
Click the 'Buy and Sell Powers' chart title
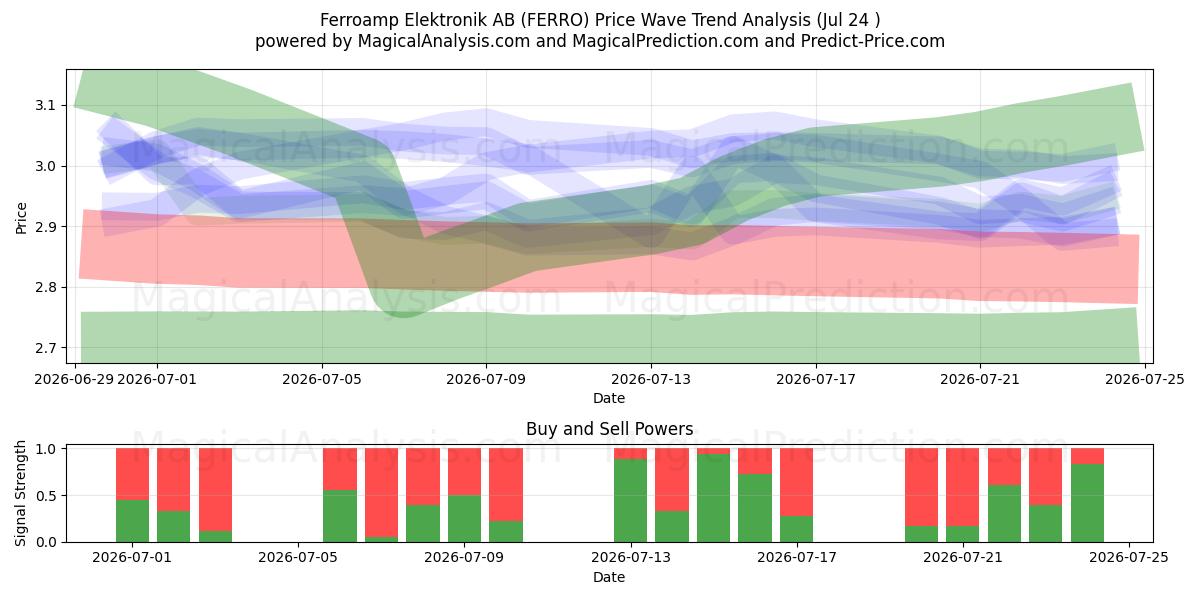point(609,429)
